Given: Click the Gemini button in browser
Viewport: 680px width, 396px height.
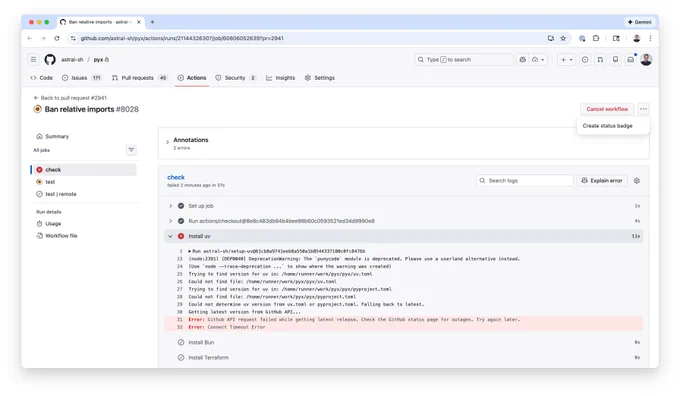Looking at the screenshot, I should click(x=640, y=22).
